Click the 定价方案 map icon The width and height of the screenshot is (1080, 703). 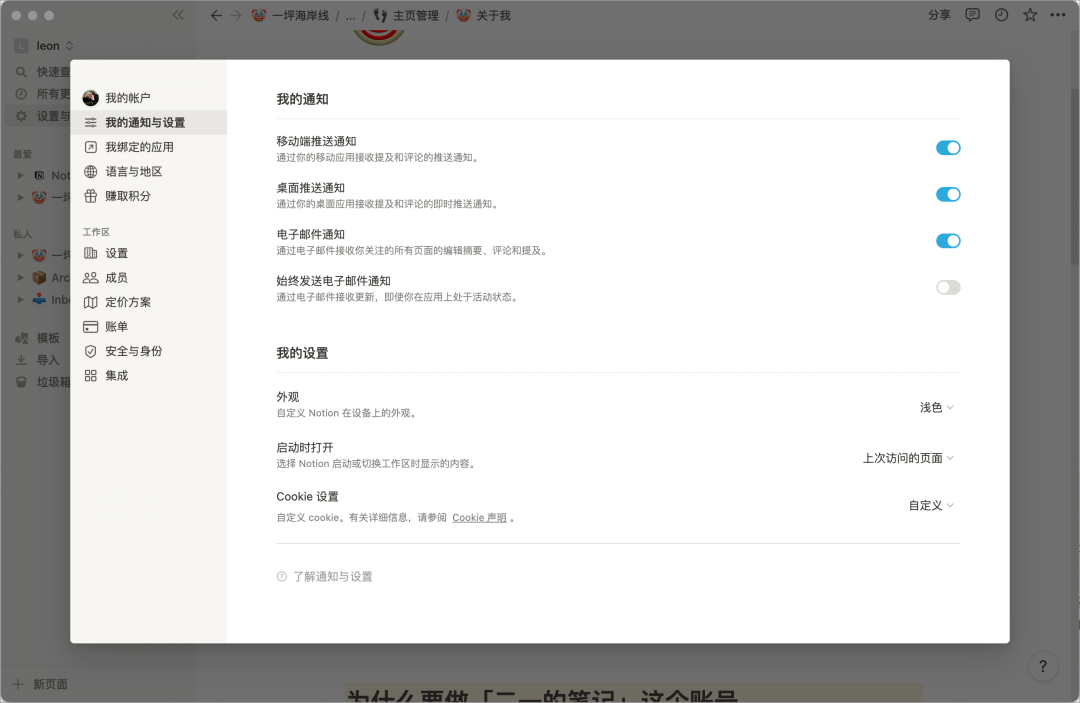pos(90,302)
